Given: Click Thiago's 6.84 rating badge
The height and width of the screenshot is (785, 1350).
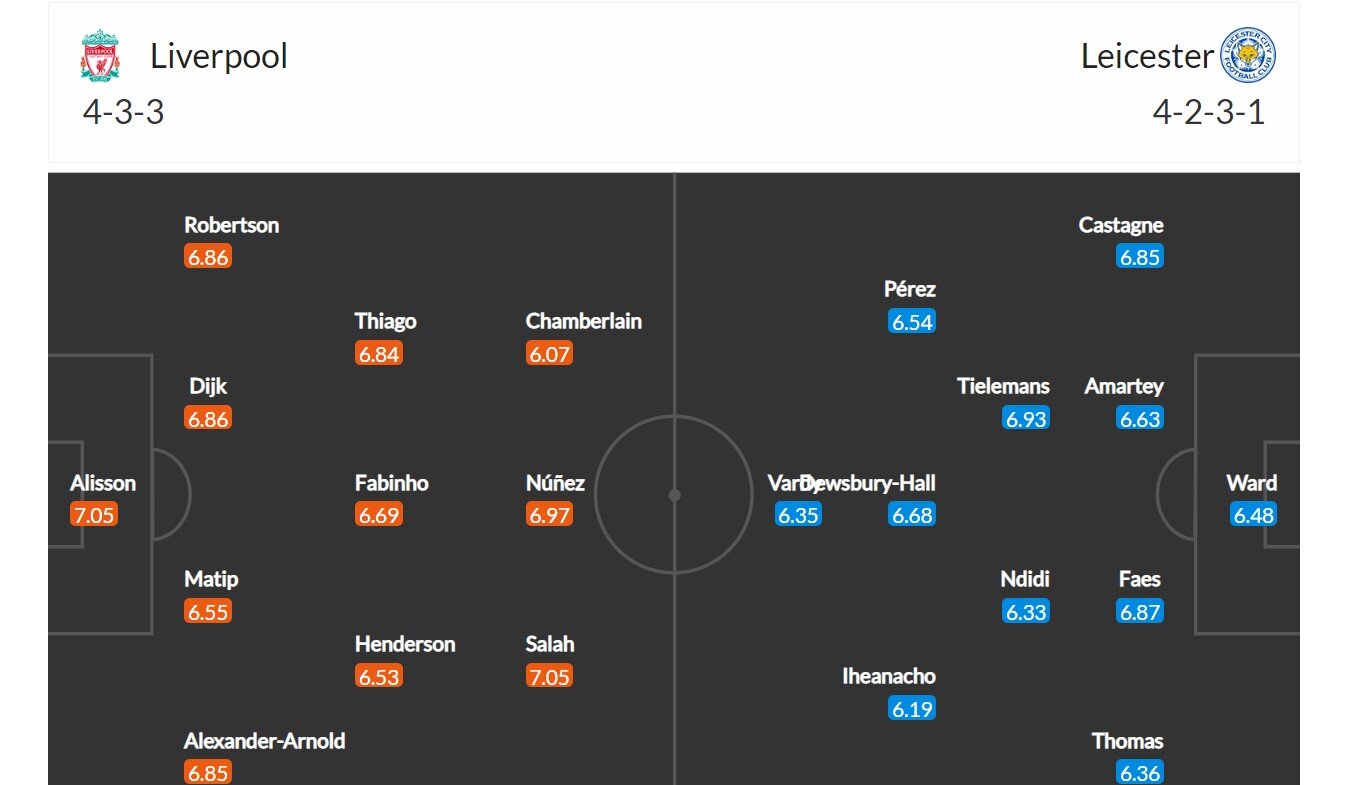Looking at the screenshot, I should pyautogui.click(x=379, y=354).
